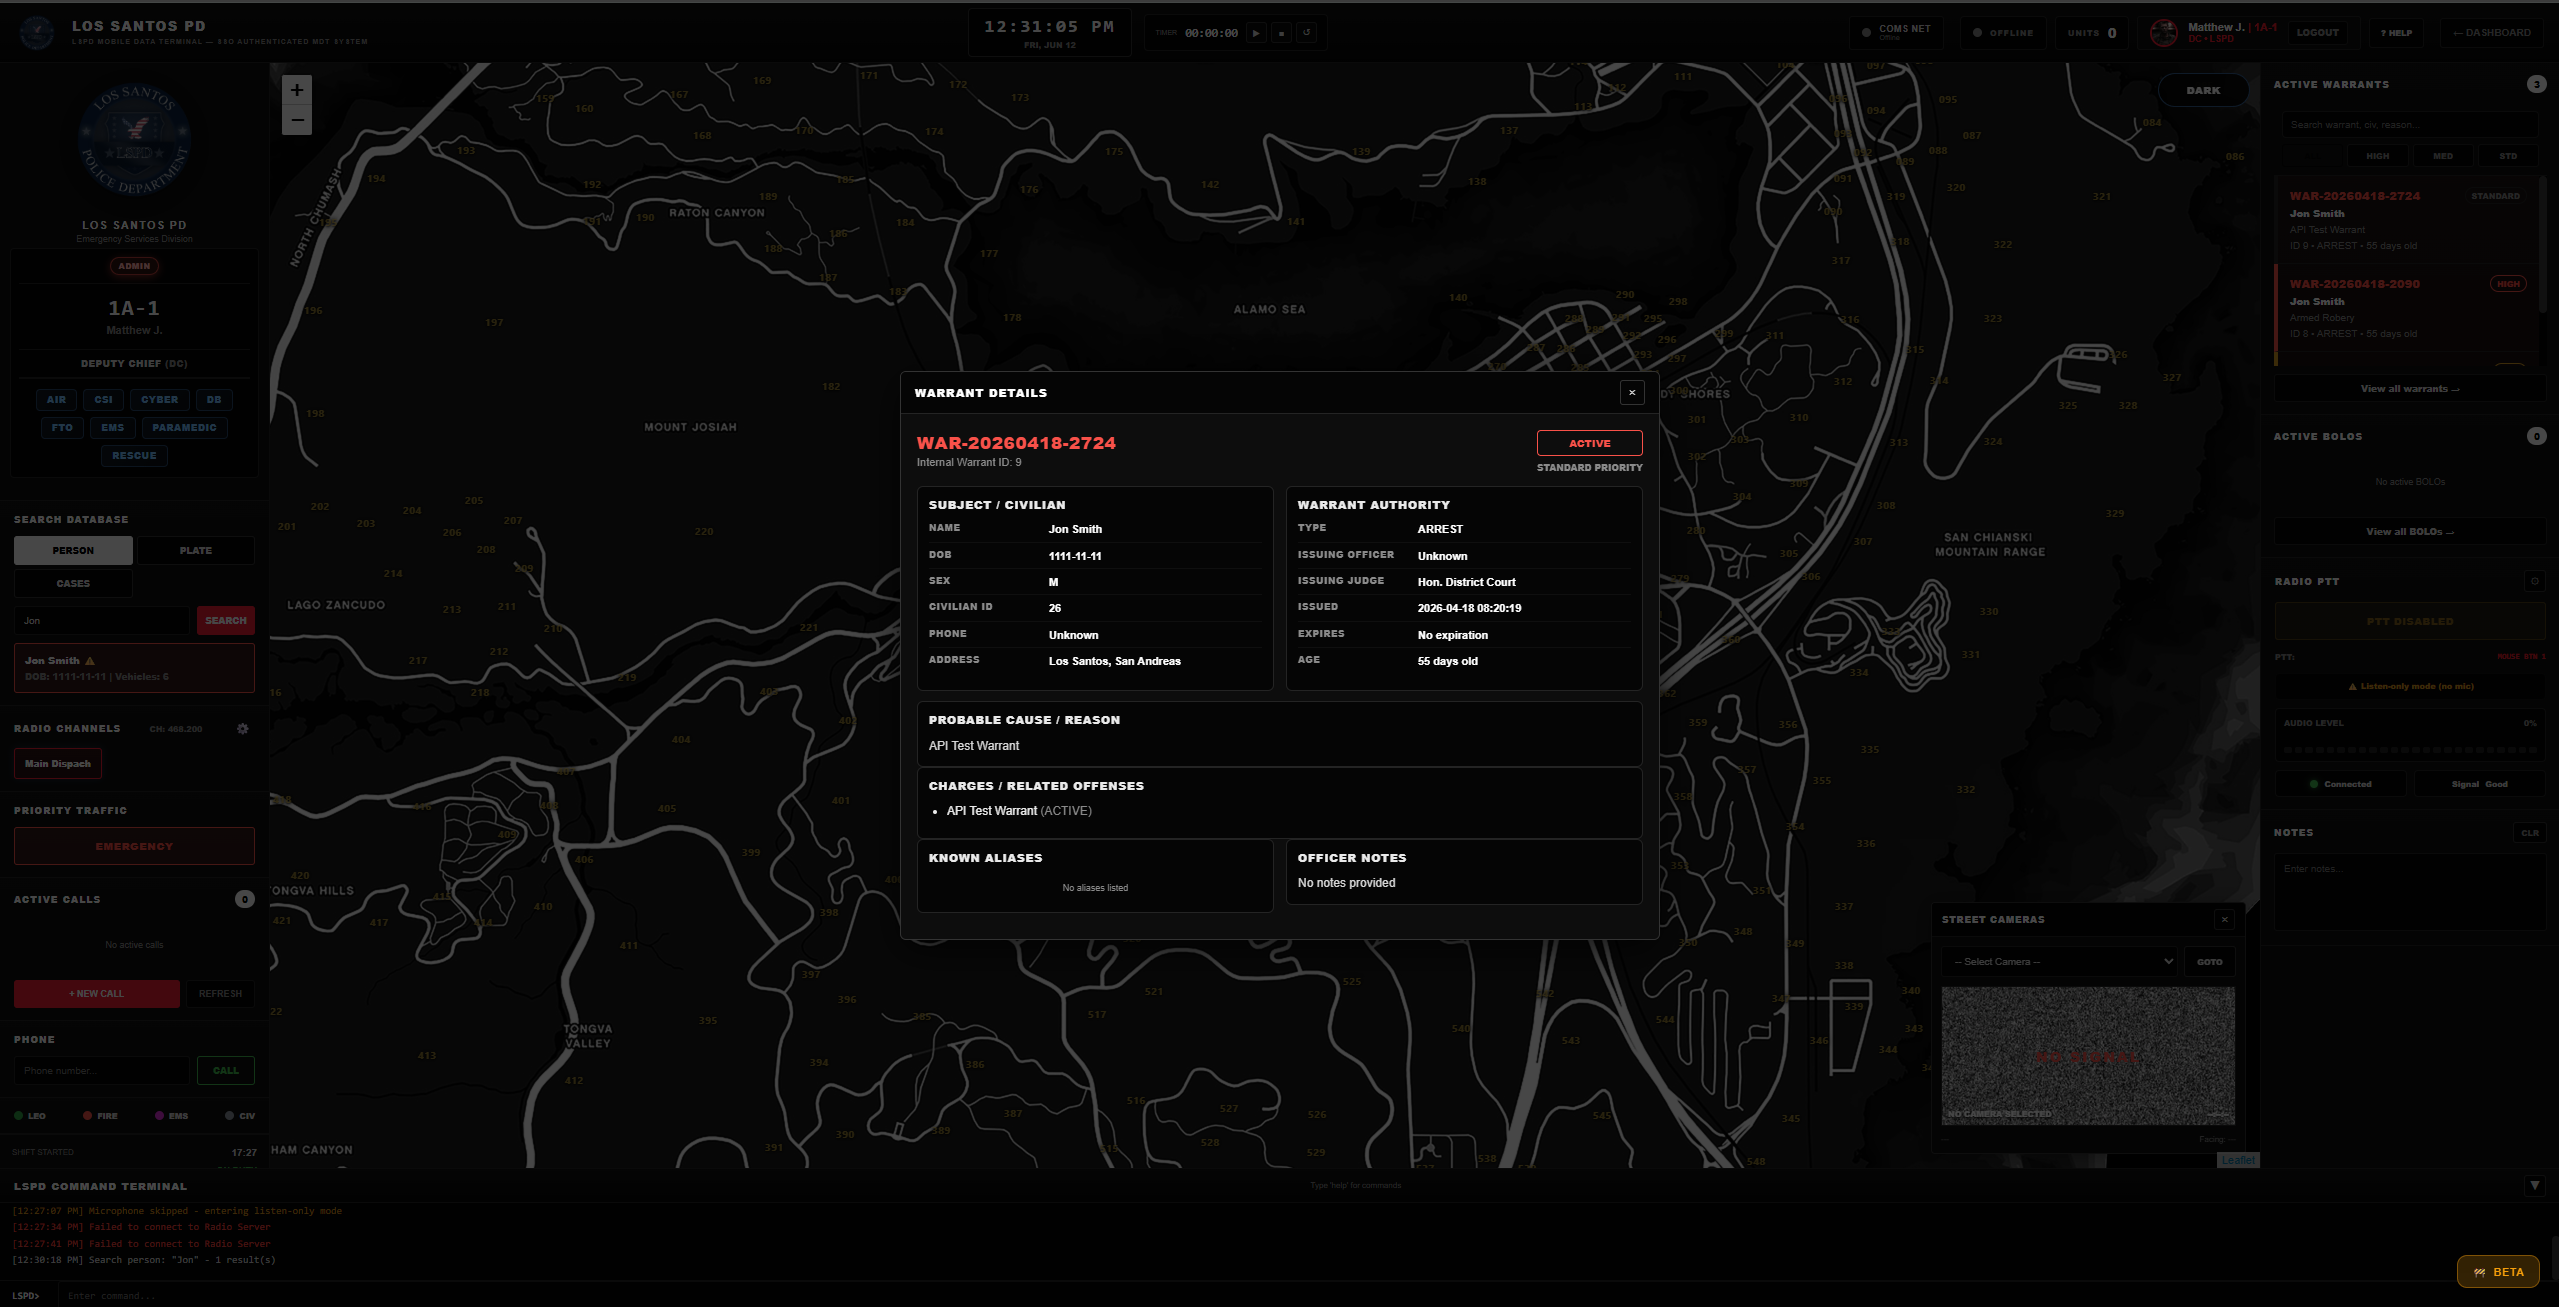Open radio channel settings gear
The height and width of the screenshot is (1307, 2559).
242,729
